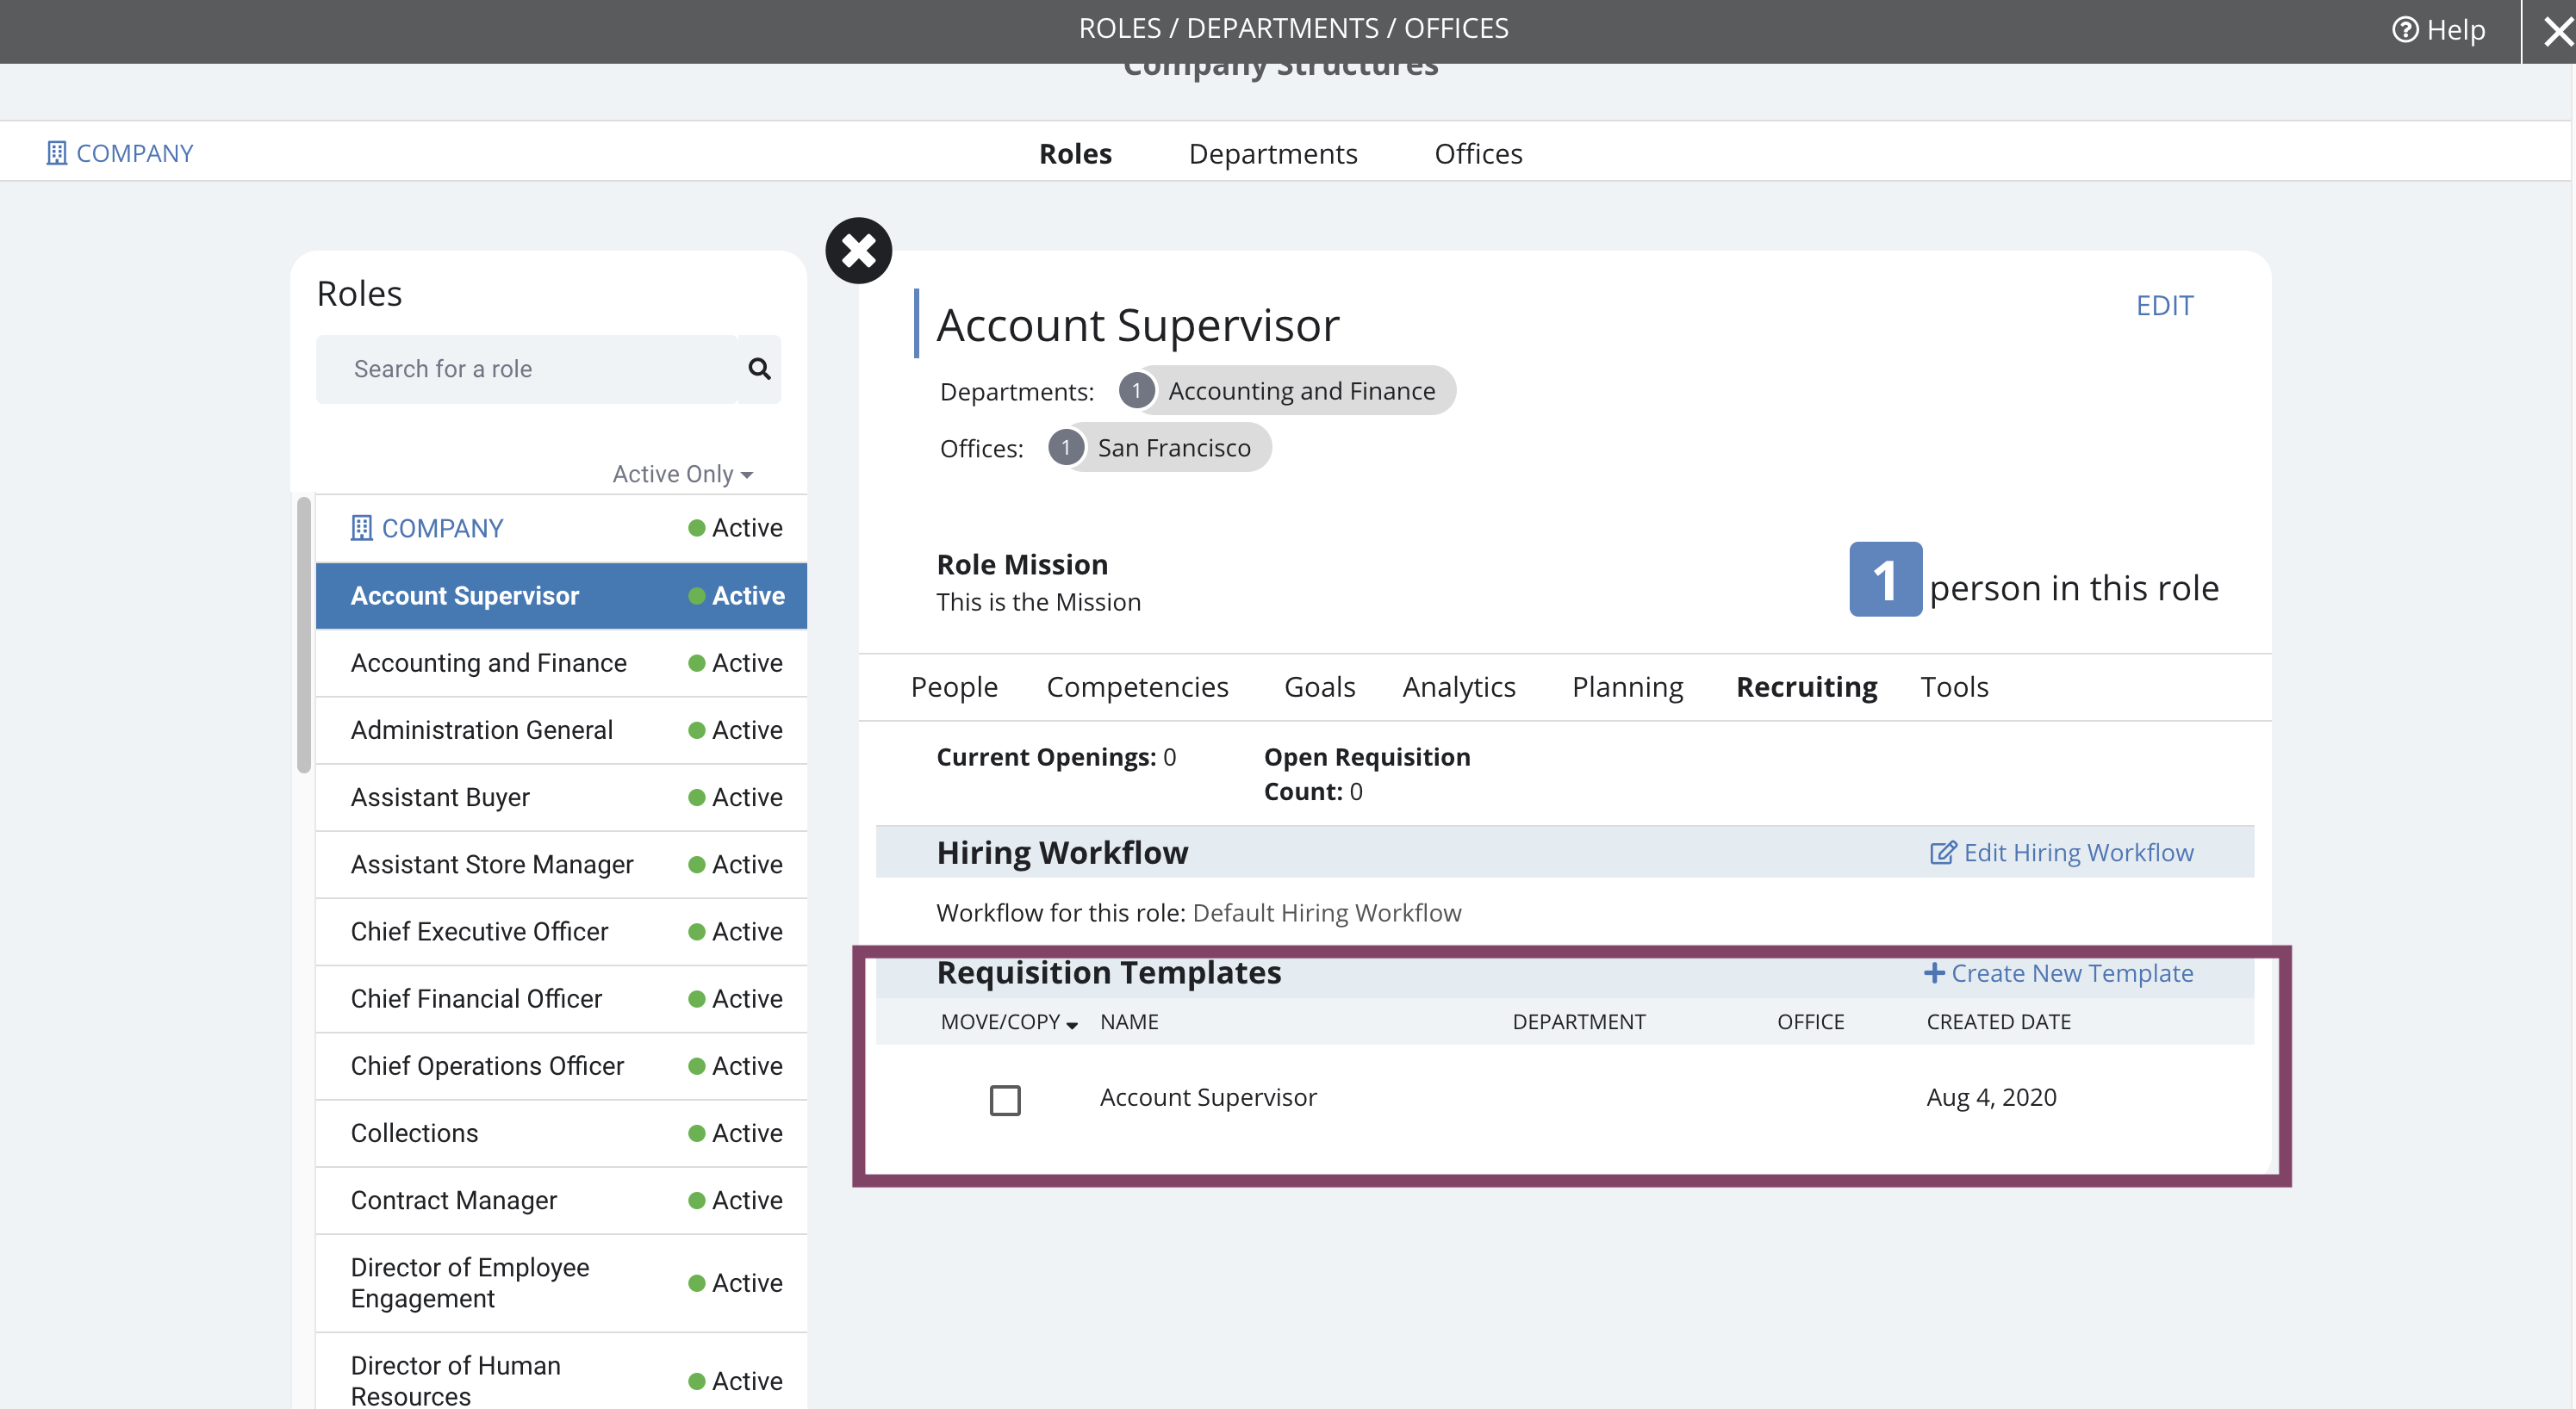Click the EDIT link for Account Supervisor
Viewport: 2576px width, 1409px height.
(x=2164, y=305)
